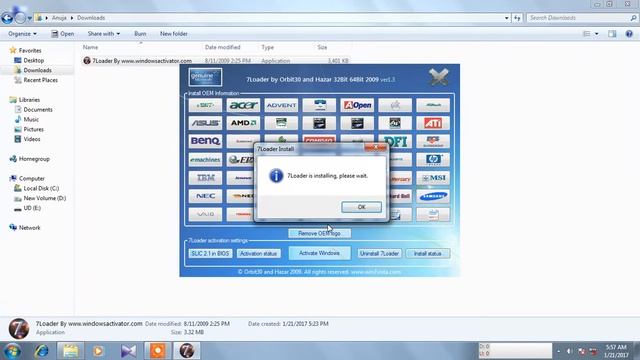Select the BenQ OEM logo
The image size is (640, 360).
click(205, 141)
